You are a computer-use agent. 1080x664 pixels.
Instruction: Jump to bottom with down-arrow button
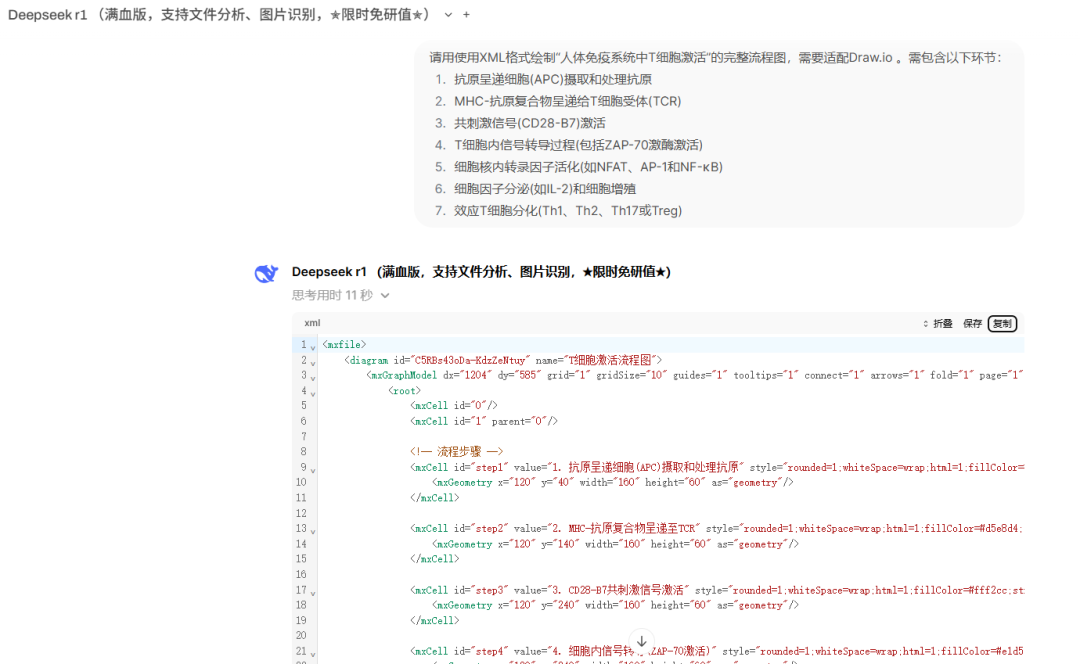(x=641, y=641)
